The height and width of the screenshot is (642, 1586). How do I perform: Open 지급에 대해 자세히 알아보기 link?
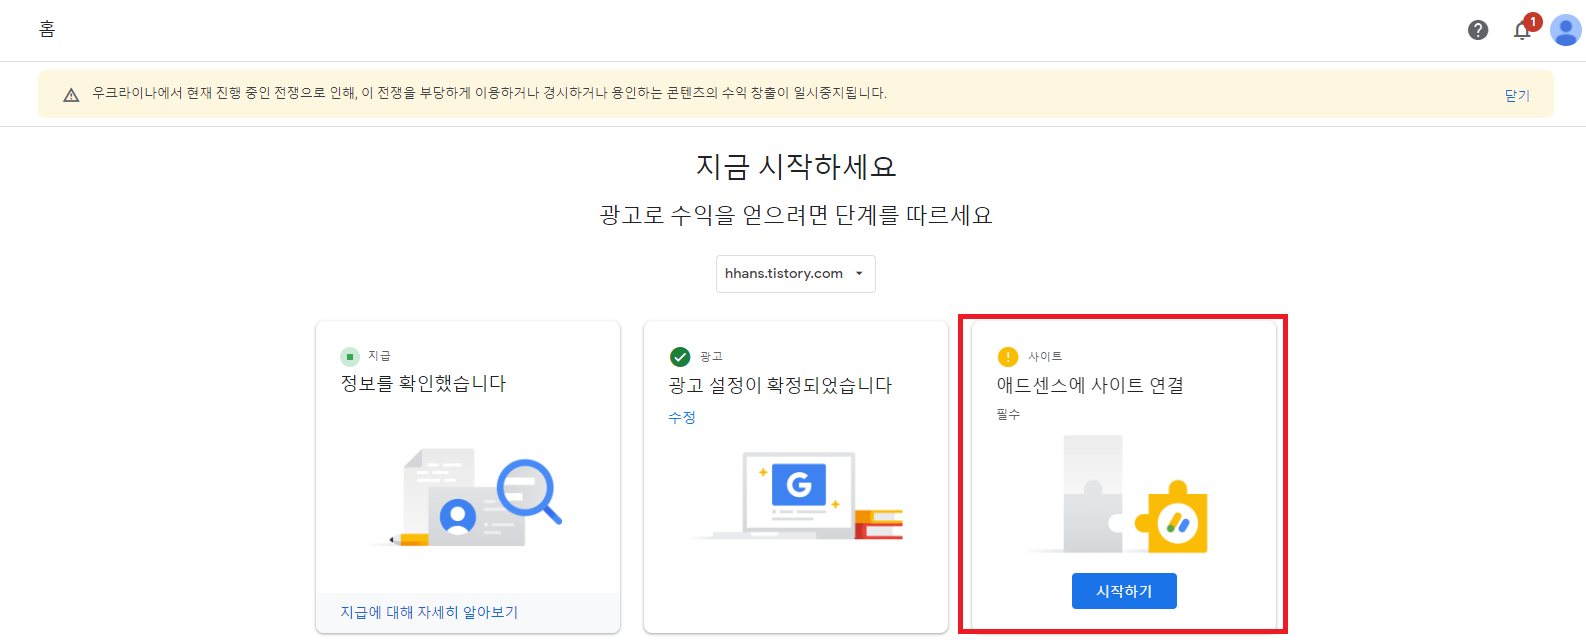point(429,612)
